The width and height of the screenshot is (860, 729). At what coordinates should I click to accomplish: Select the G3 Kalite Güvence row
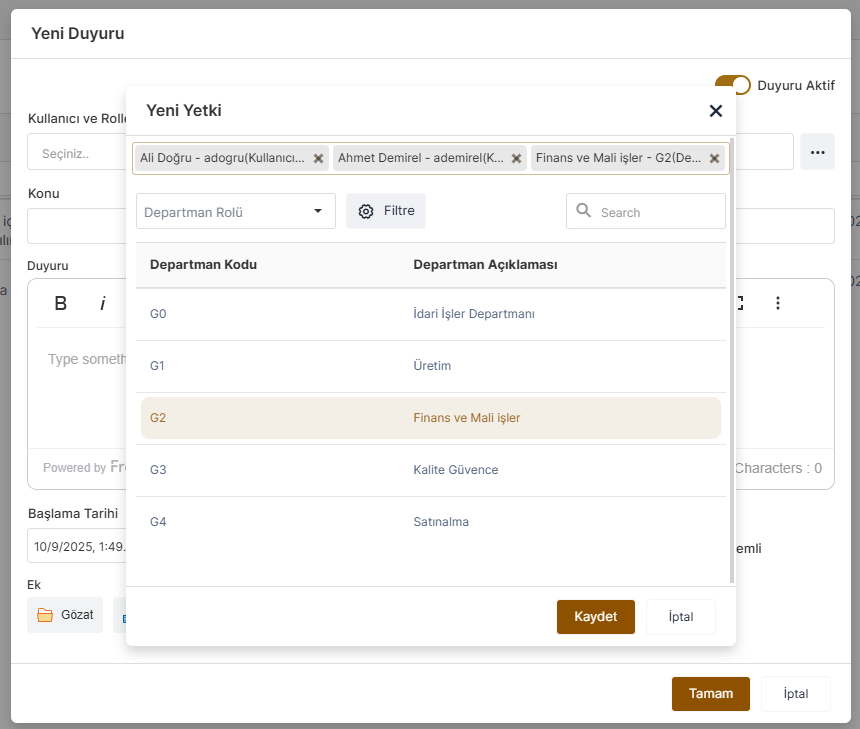click(x=430, y=470)
